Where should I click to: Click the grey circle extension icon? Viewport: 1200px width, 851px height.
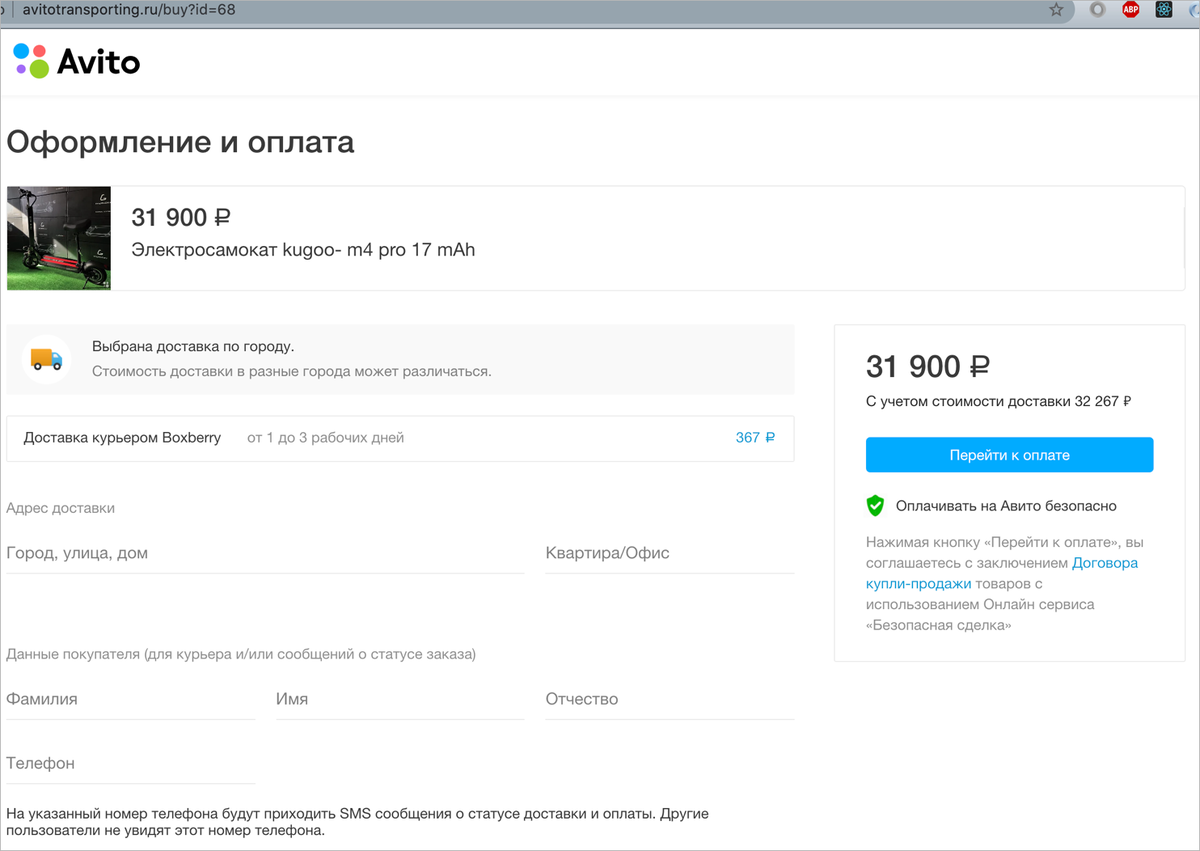click(1097, 10)
